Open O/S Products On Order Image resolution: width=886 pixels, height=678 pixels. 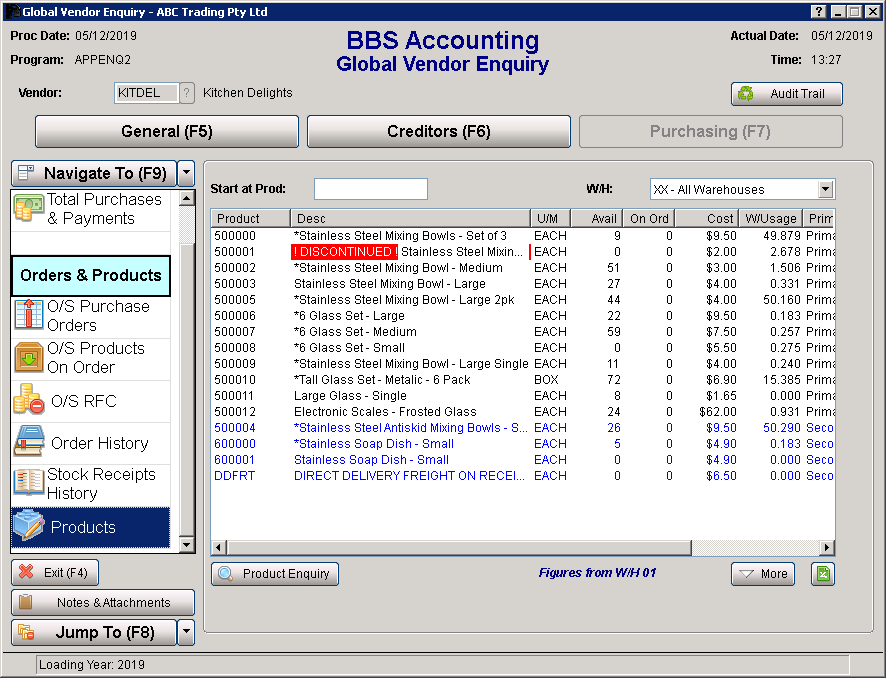[91, 358]
